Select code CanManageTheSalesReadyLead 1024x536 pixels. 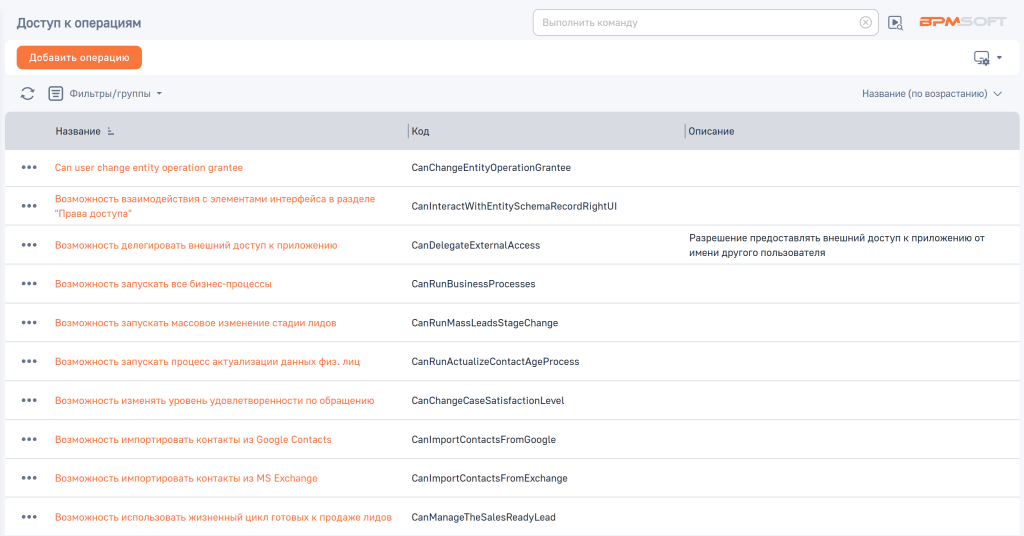(x=483, y=517)
